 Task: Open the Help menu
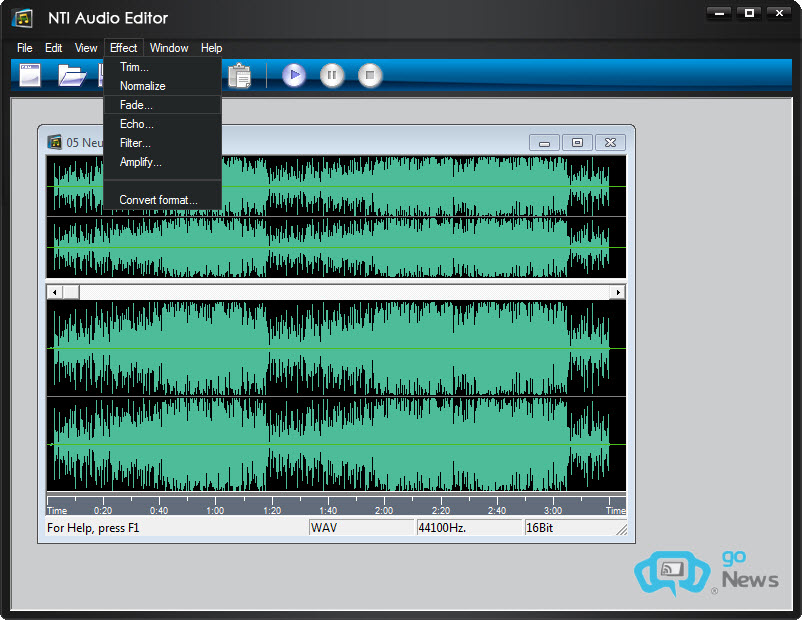(211, 48)
